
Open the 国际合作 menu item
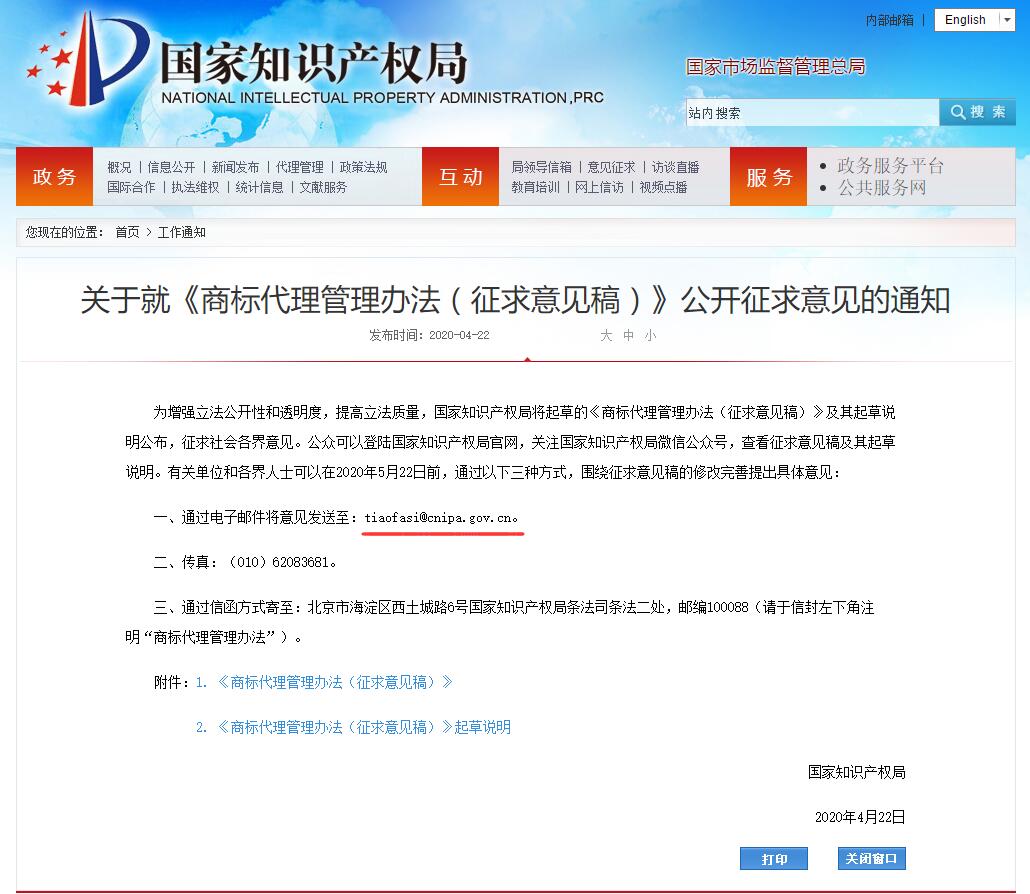[131, 187]
